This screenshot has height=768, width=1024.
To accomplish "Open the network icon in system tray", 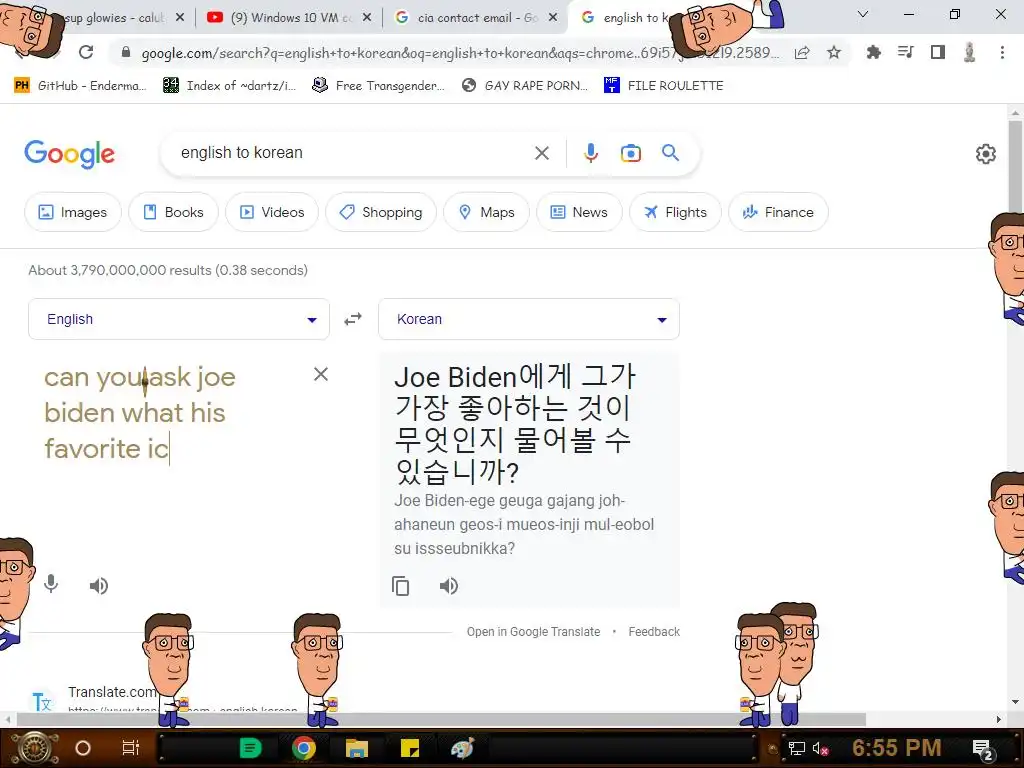I will pyautogui.click(x=797, y=749).
